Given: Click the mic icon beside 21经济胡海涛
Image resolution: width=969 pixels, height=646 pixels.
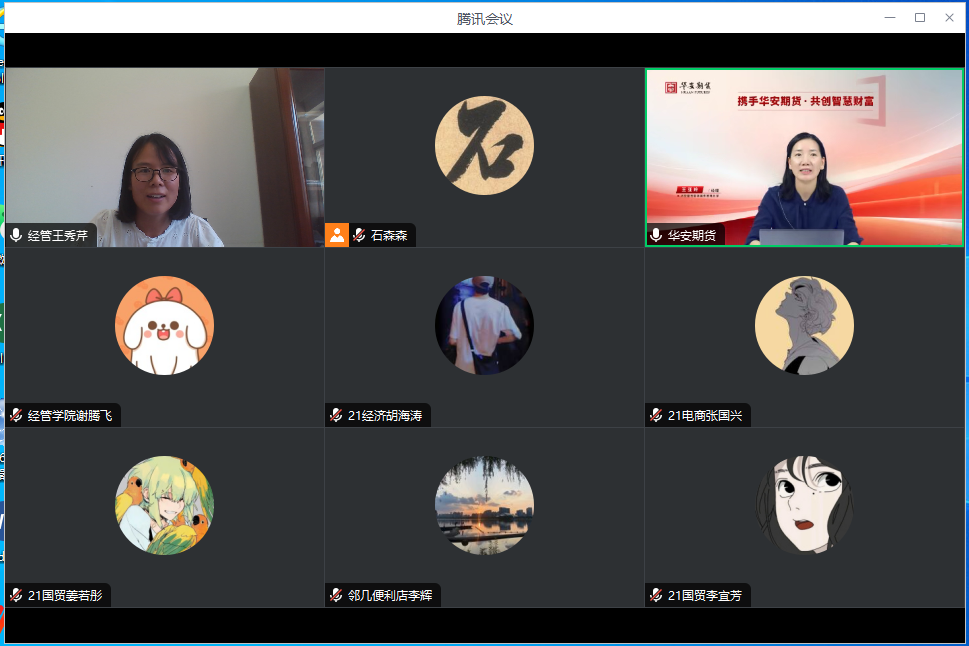Looking at the screenshot, I should [335, 415].
